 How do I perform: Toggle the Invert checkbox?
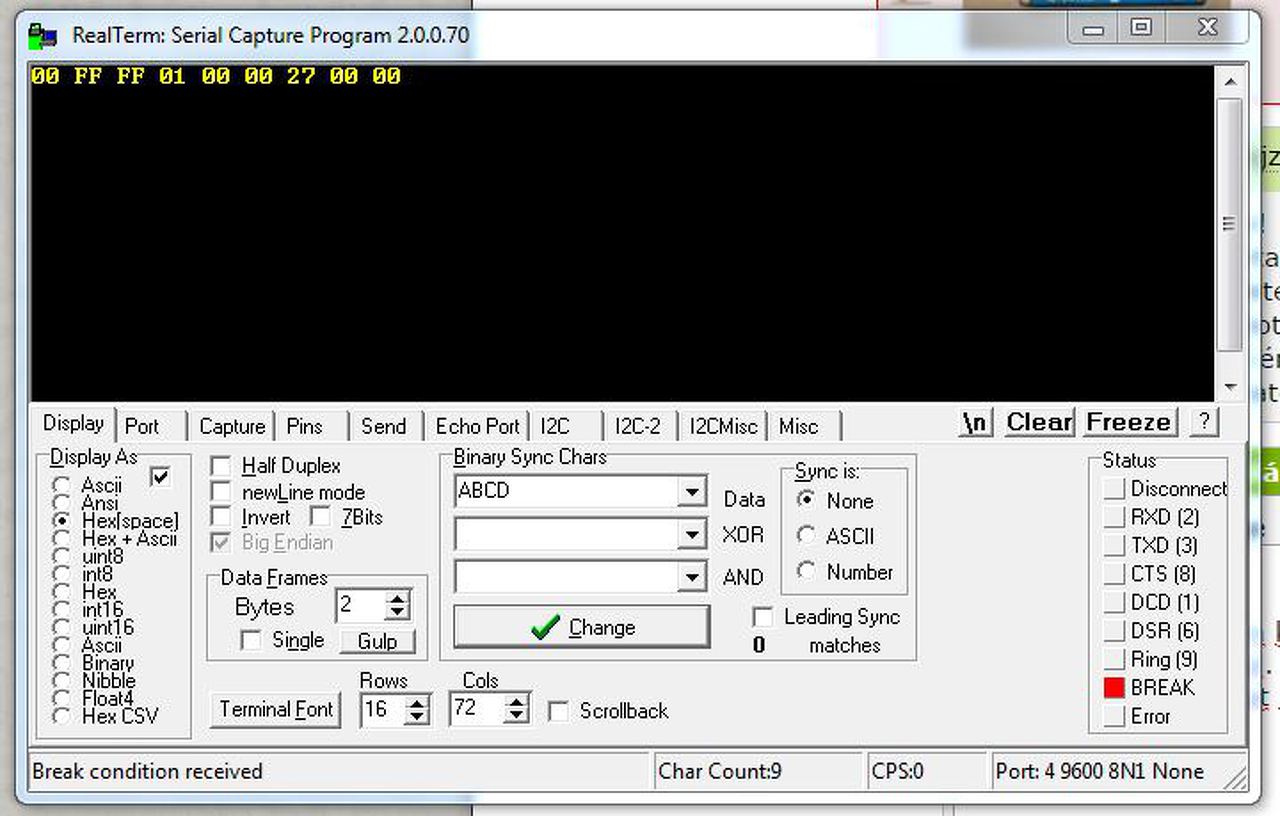click(222, 517)
